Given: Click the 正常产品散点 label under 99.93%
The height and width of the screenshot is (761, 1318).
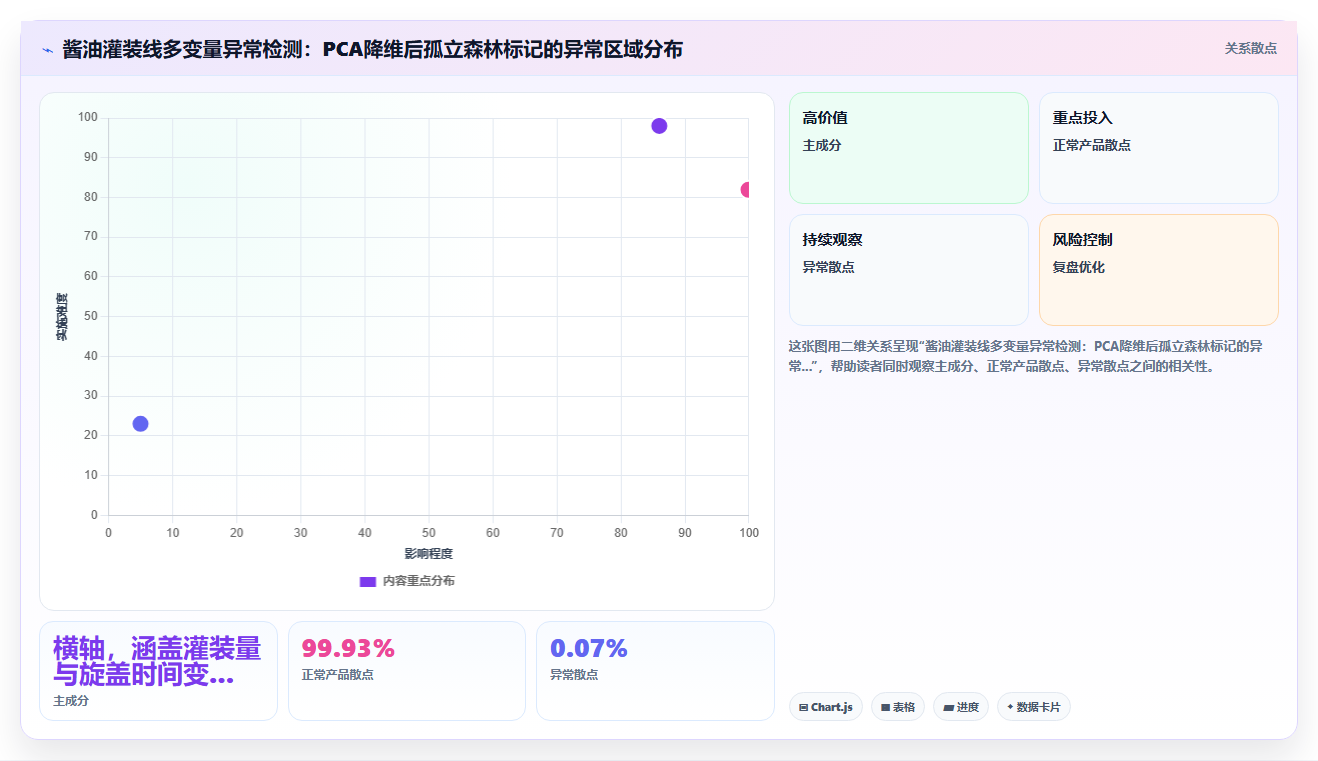Looking at the screenshot, I should [x=338, y=675].
